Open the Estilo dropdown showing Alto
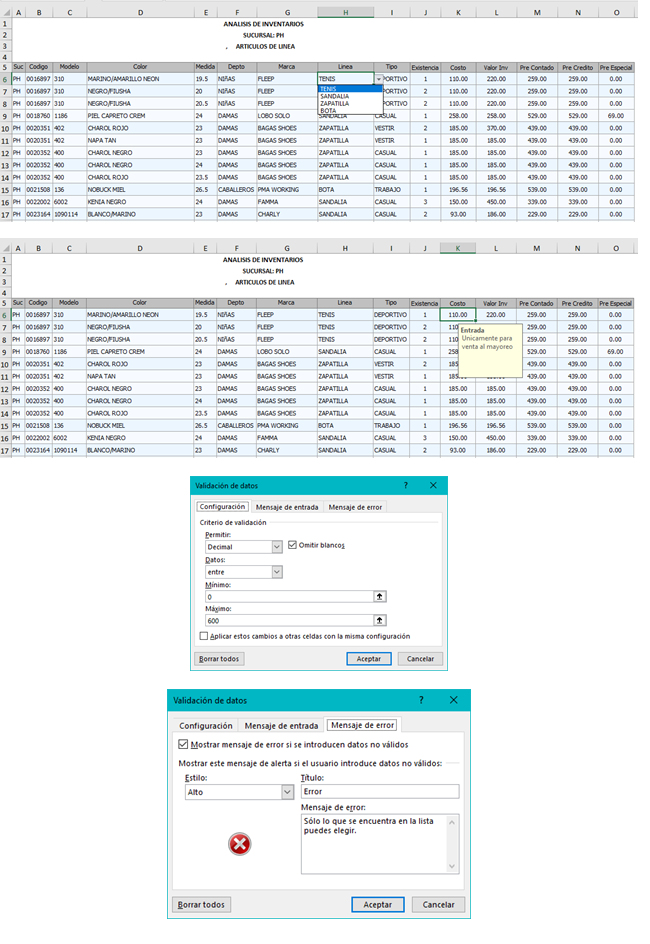This screenshot has height=944, width=650. point(288,792)
